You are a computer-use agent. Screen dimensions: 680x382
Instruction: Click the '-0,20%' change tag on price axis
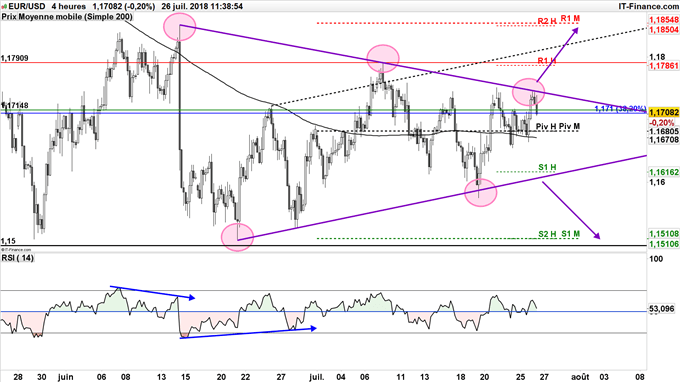pos(661,123)
